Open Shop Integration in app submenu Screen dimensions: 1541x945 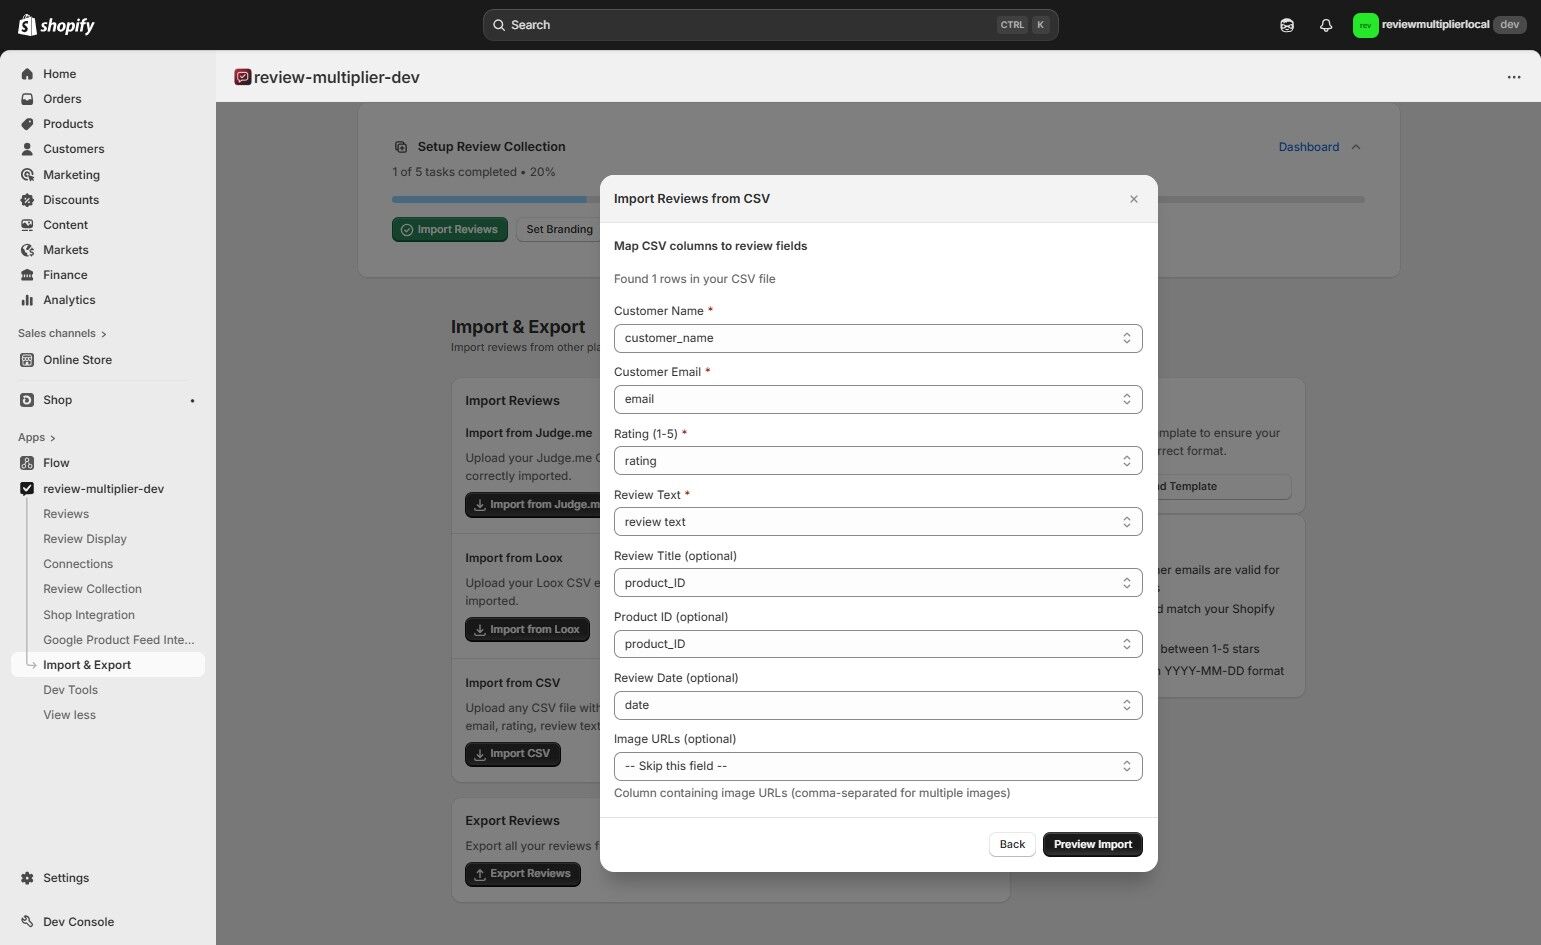pyautogui.click(x=89, y=615)
